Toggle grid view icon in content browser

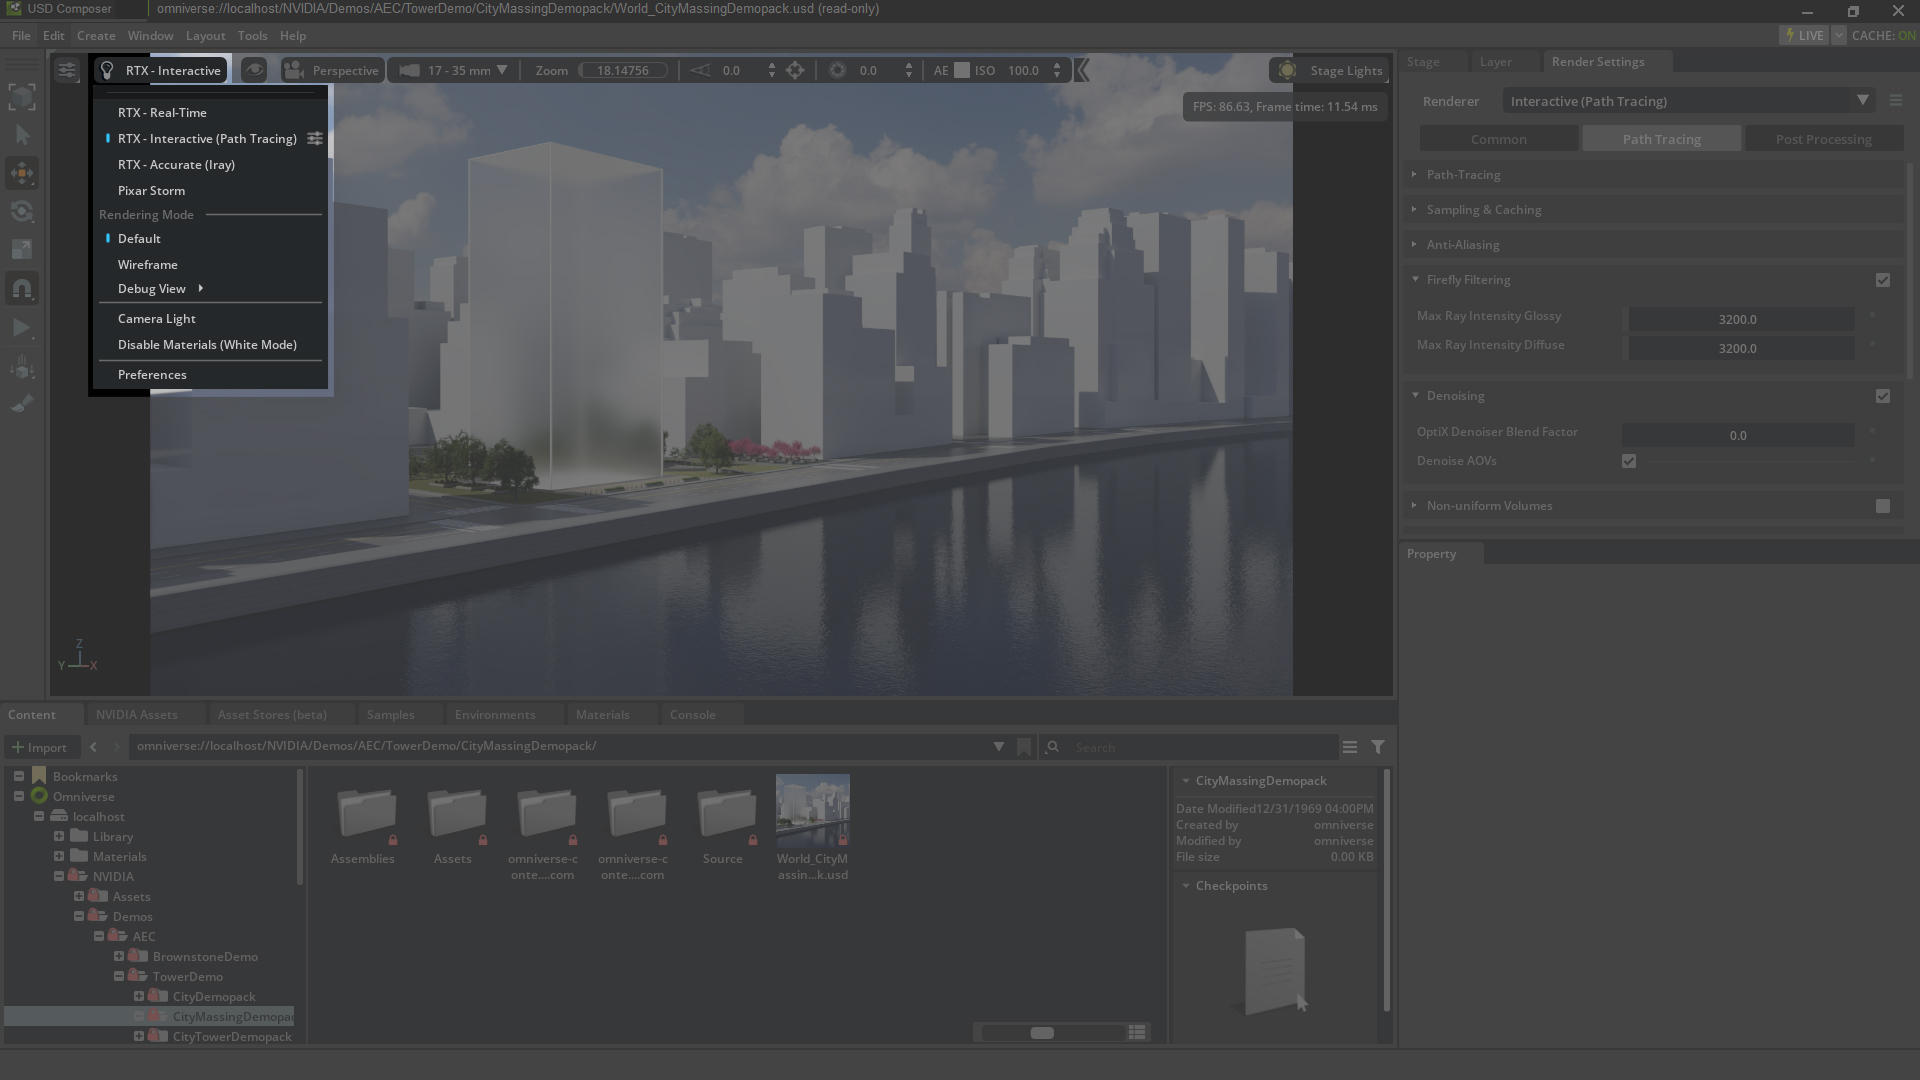tap(1137, 1032)
